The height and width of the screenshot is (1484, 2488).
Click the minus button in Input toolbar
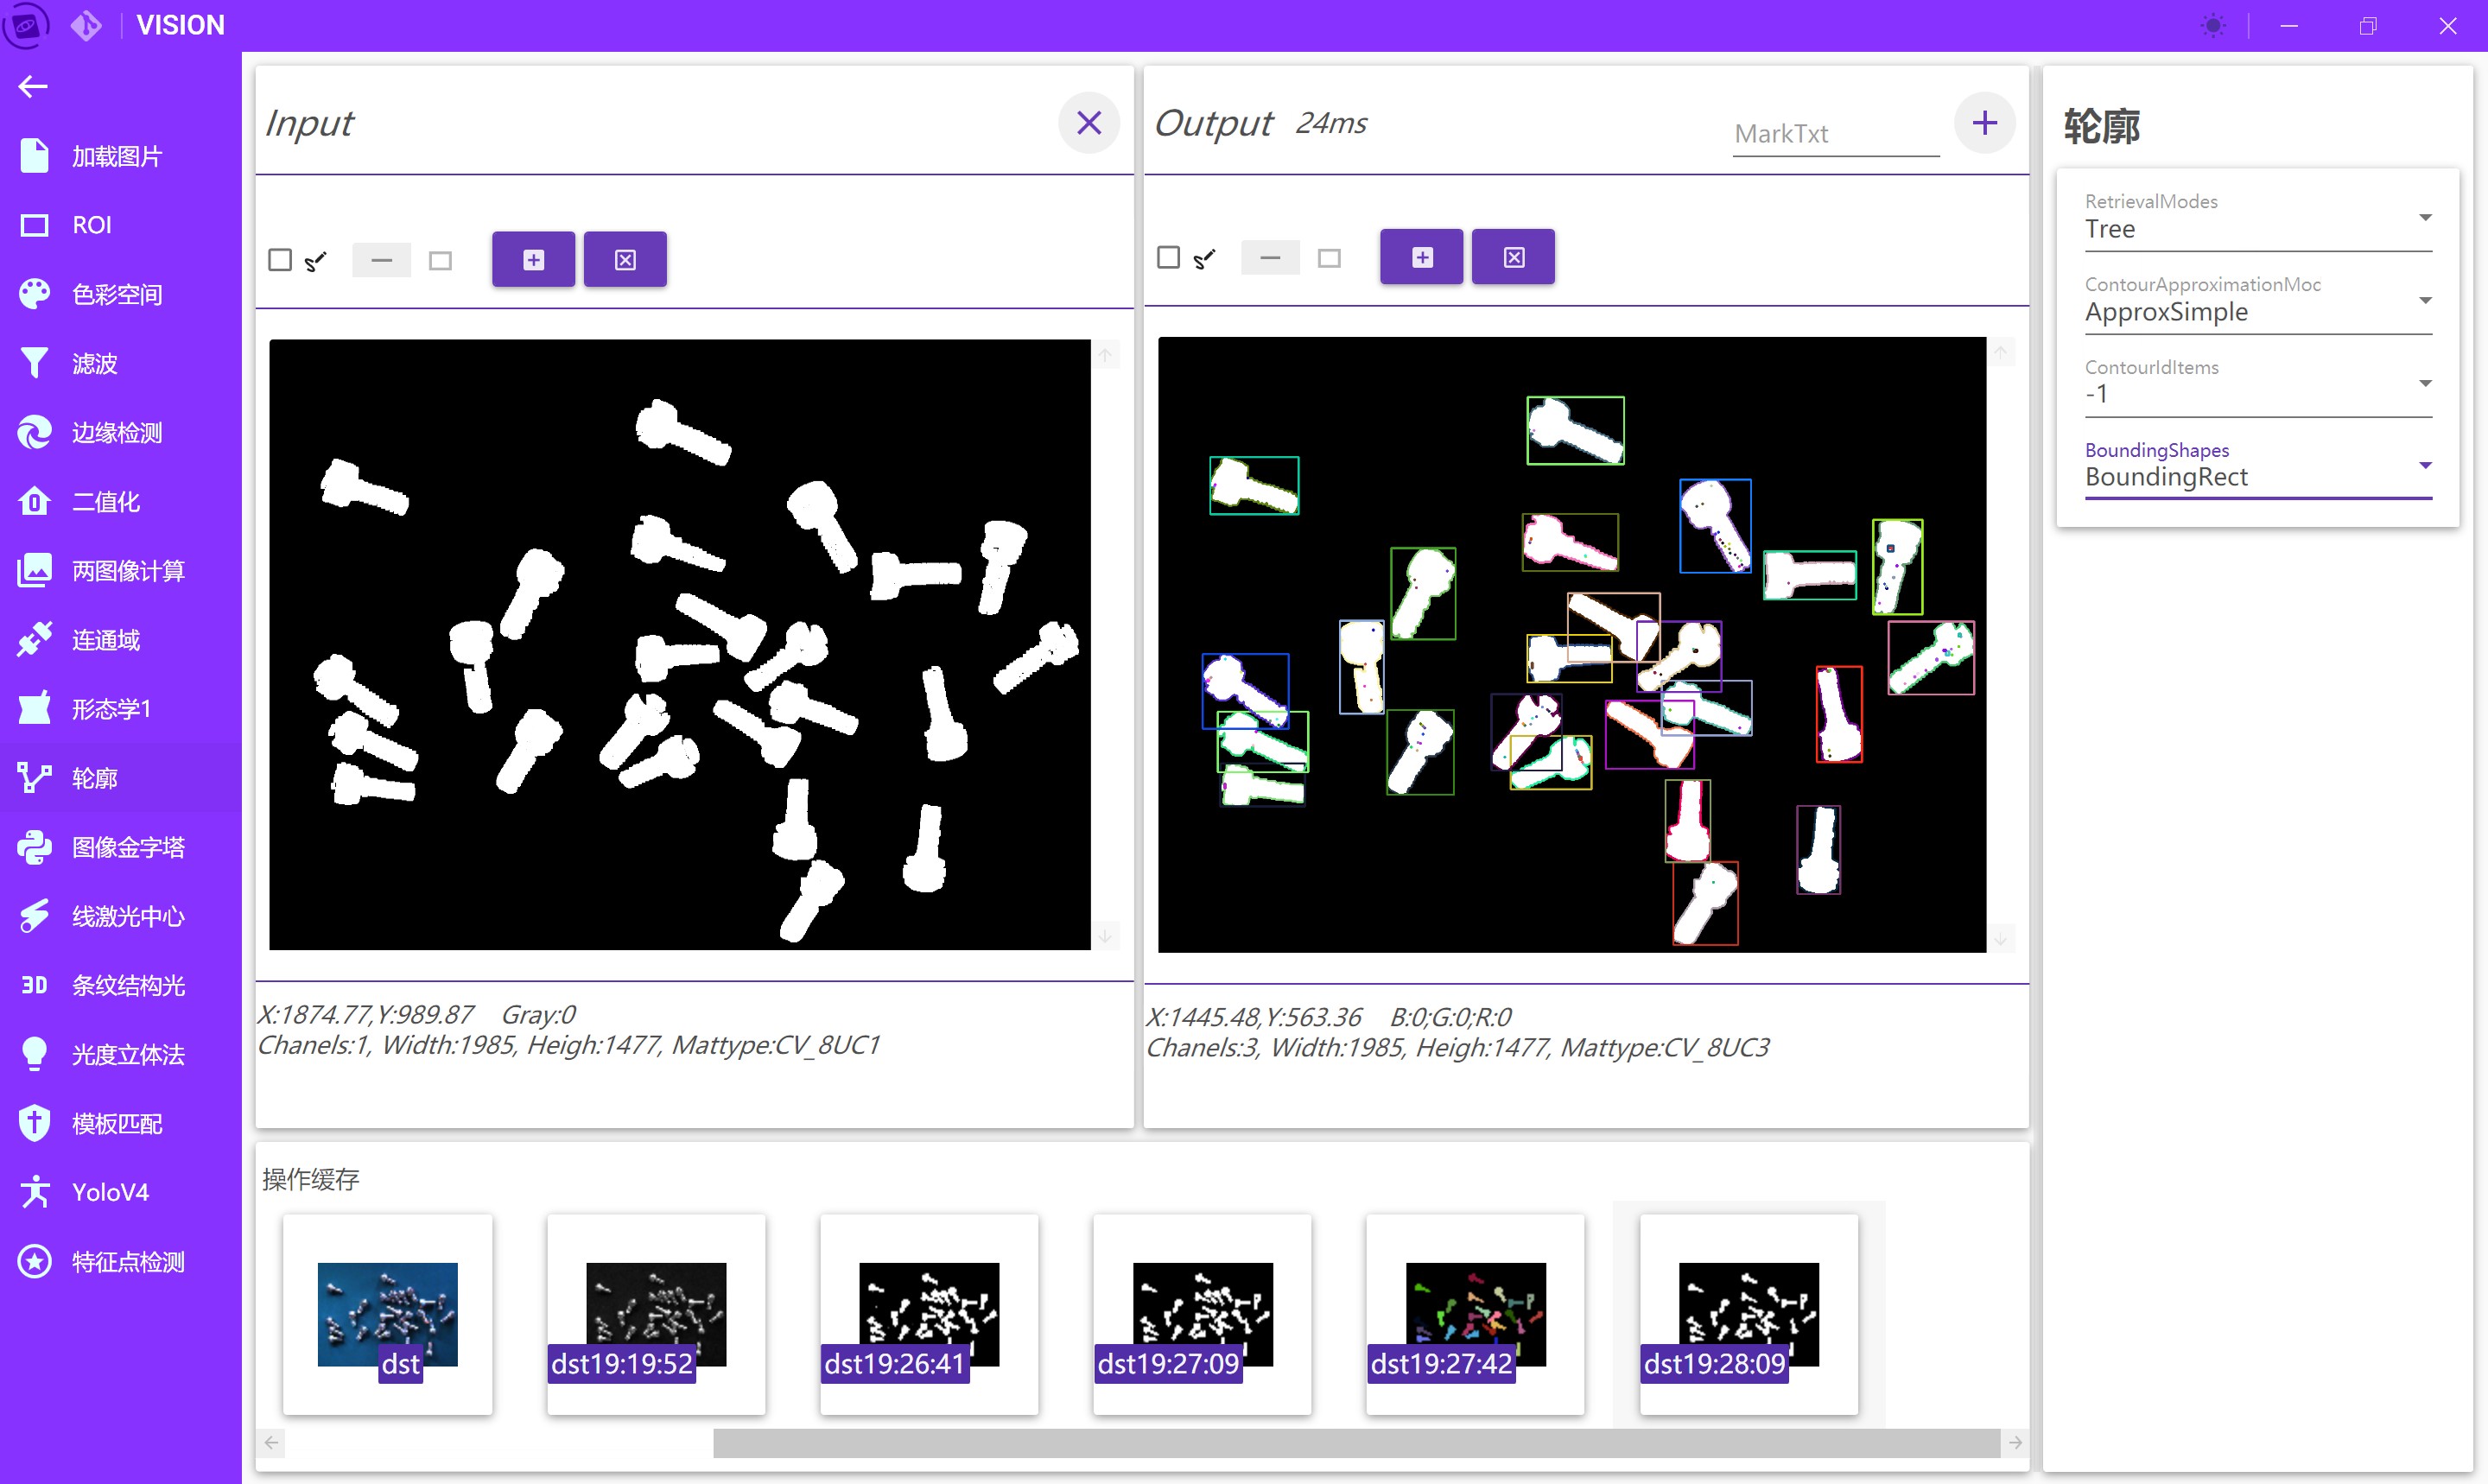click(x=381, y=261)
